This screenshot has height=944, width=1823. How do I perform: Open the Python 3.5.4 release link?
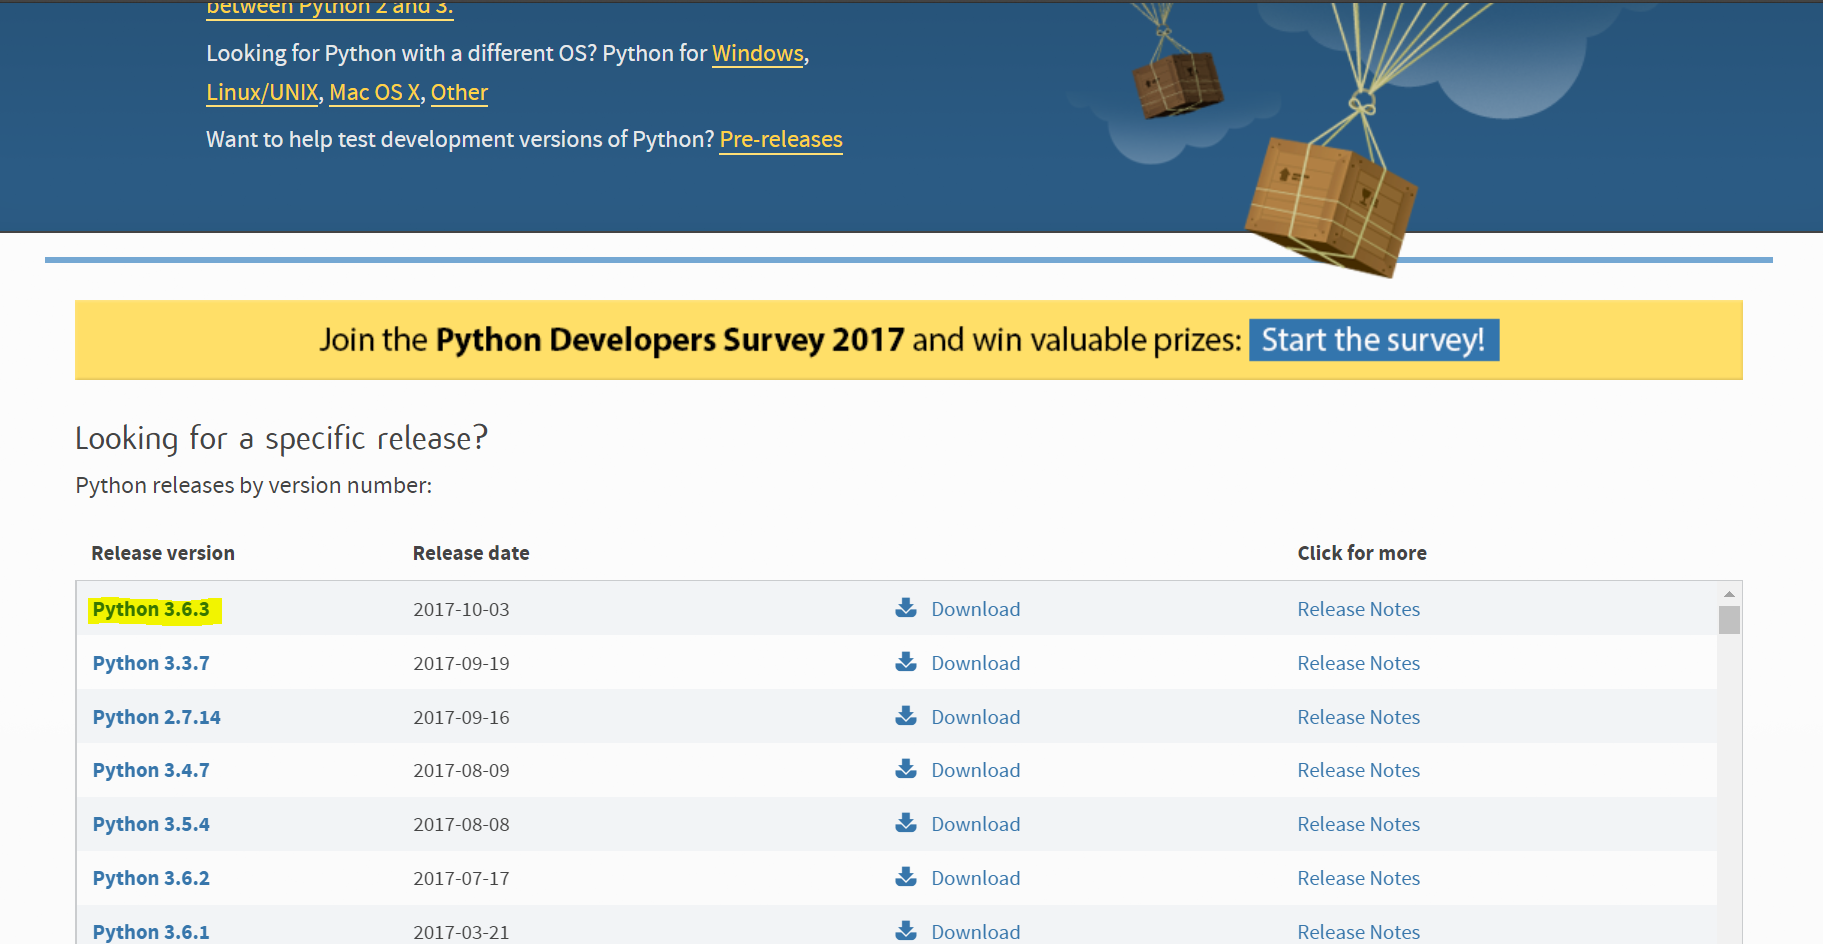click(x=151, y=824)
